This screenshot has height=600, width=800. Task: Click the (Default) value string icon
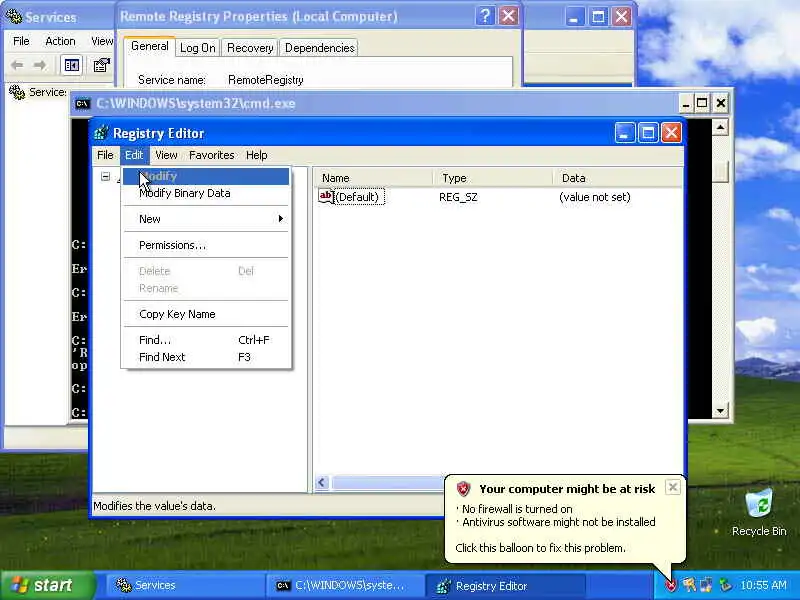326,196
